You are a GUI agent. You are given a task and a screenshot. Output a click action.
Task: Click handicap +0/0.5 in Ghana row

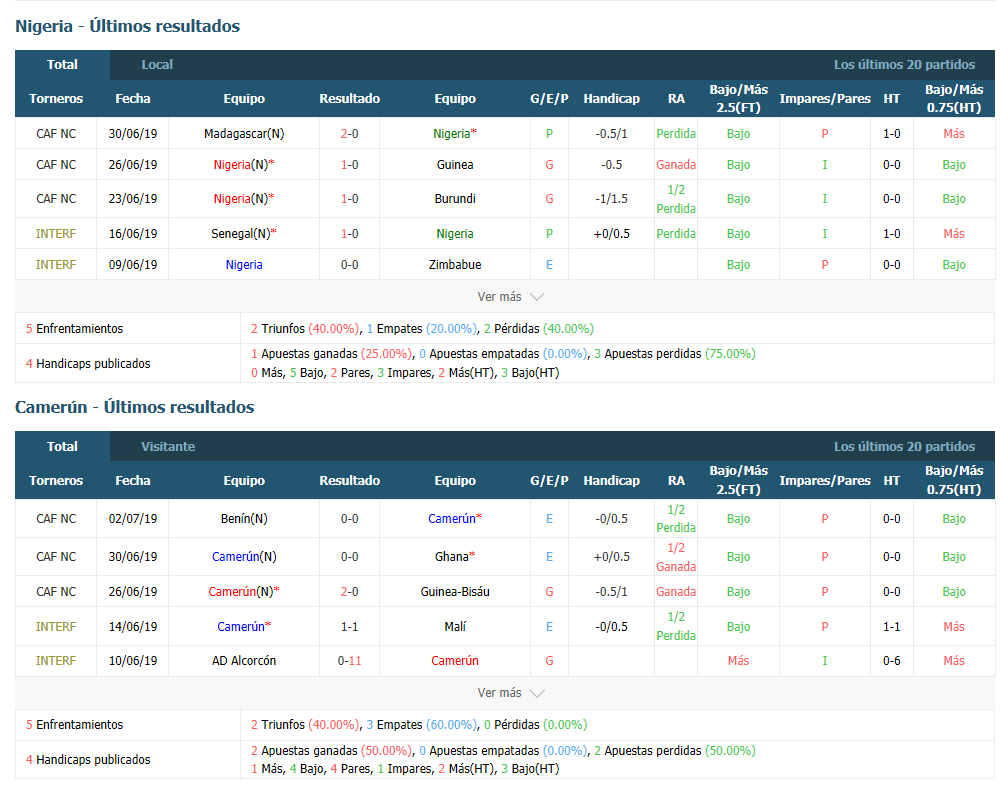[x=611, y=557]
